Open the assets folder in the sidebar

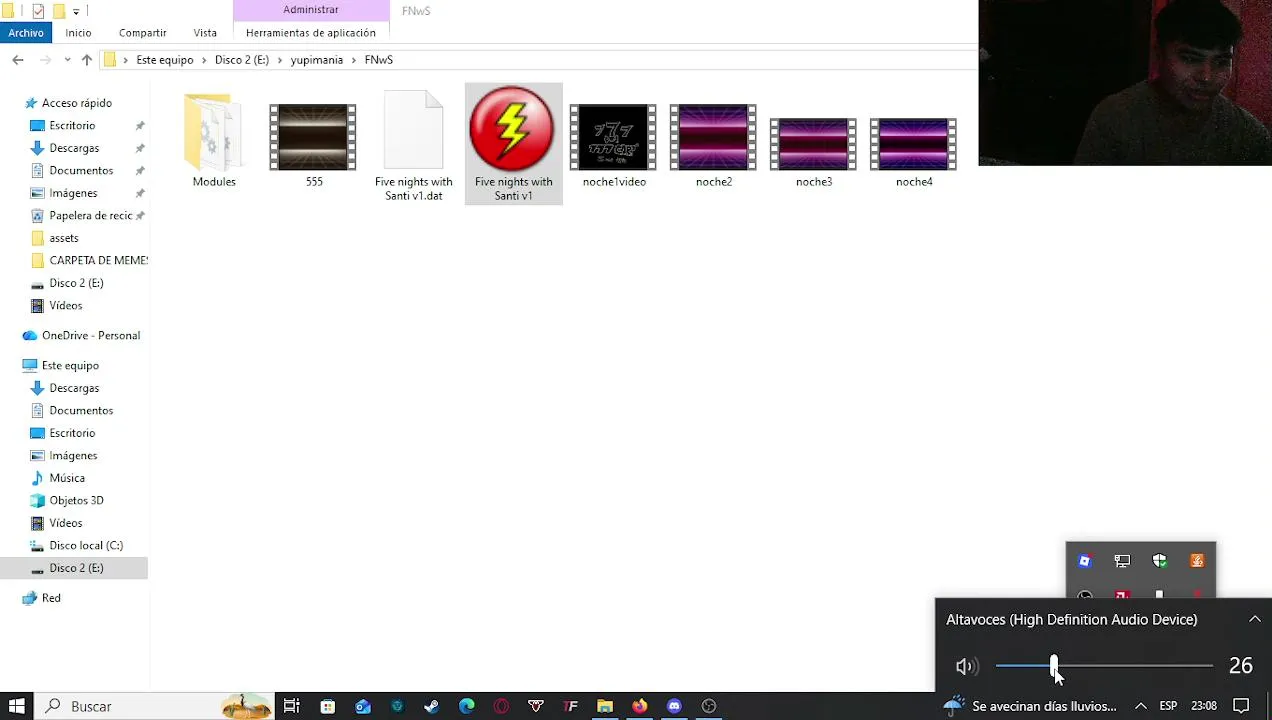point(64,238)
